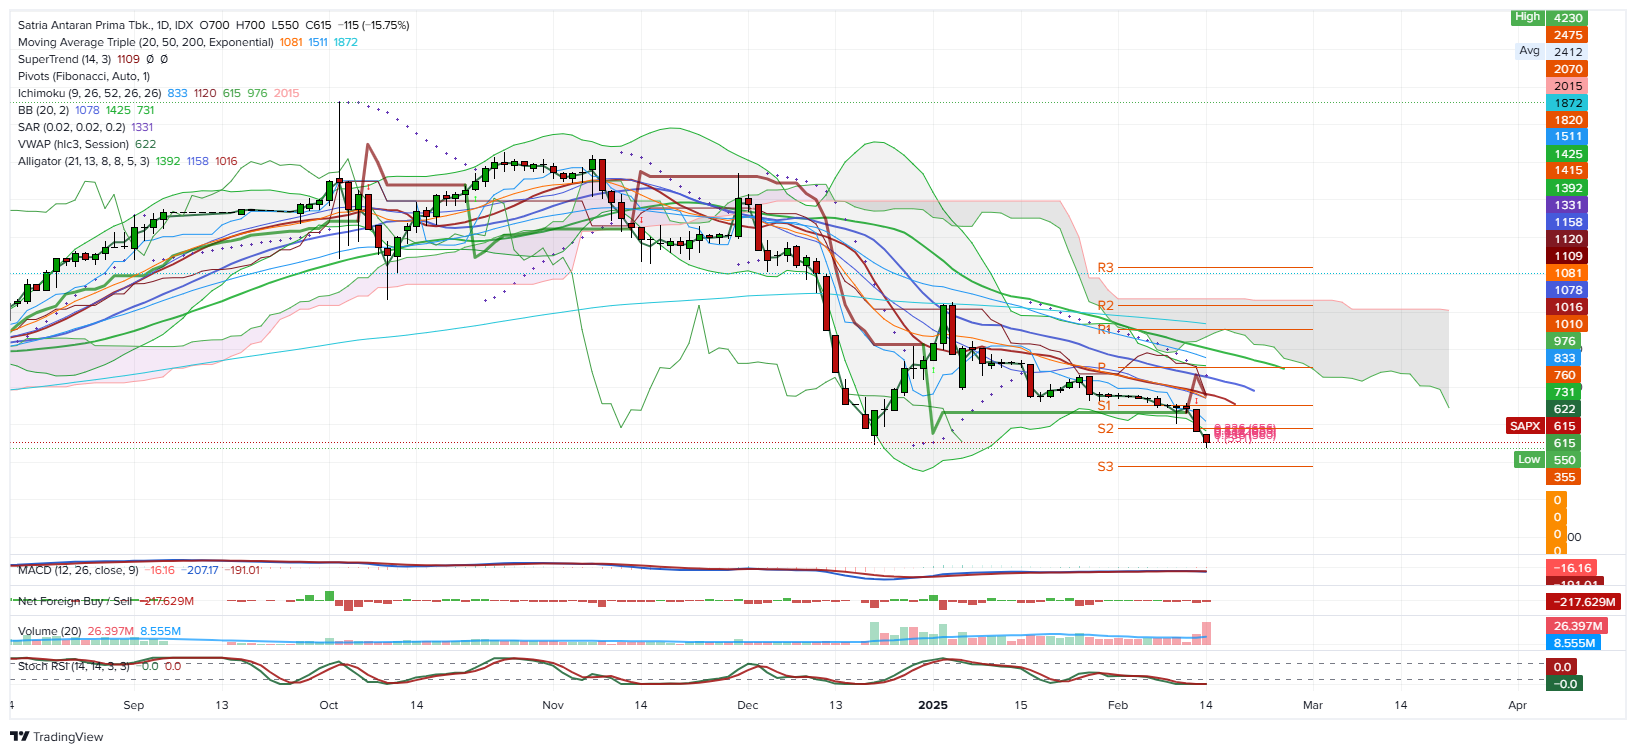This screenshot has width=1636, height=754.
Task: Click the S2 pivot level label
Action: pyautogui.click(x=1105, y=428)
